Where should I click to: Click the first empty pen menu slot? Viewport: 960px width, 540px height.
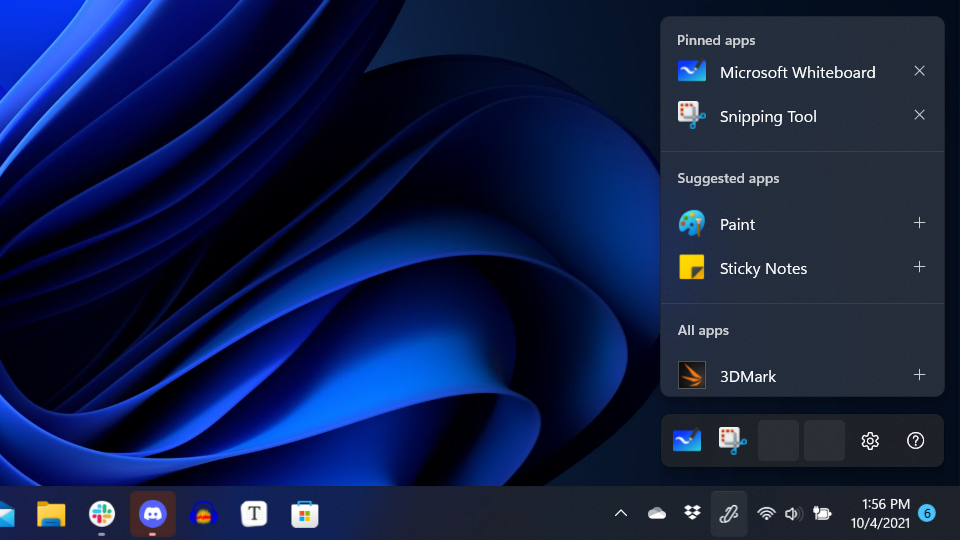point(778,440)
